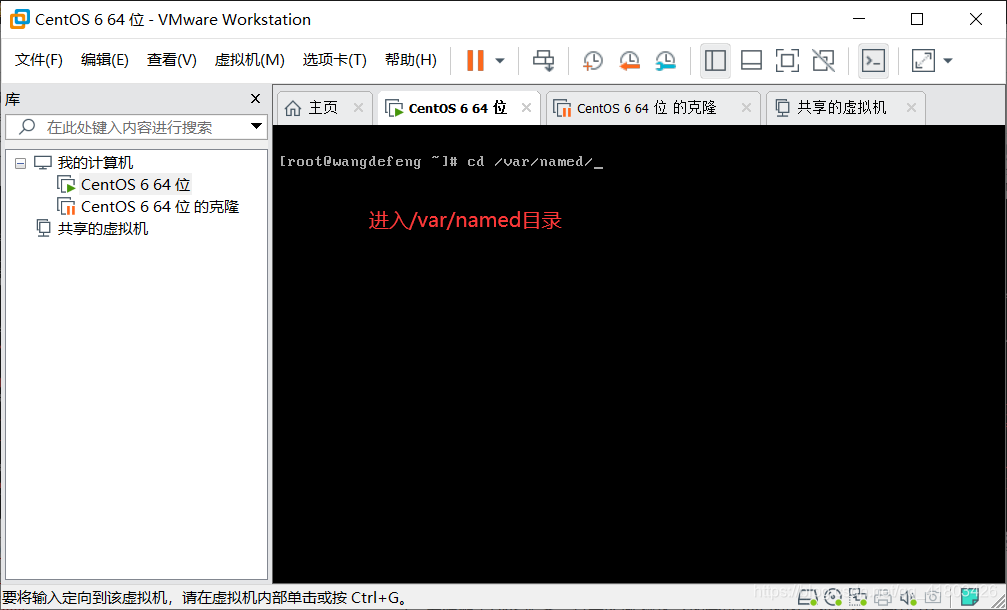Viewport: 1007px width, 610px height.
Task: Send Ctrl+Alt+Del to the guest
Action: (543, 60)
